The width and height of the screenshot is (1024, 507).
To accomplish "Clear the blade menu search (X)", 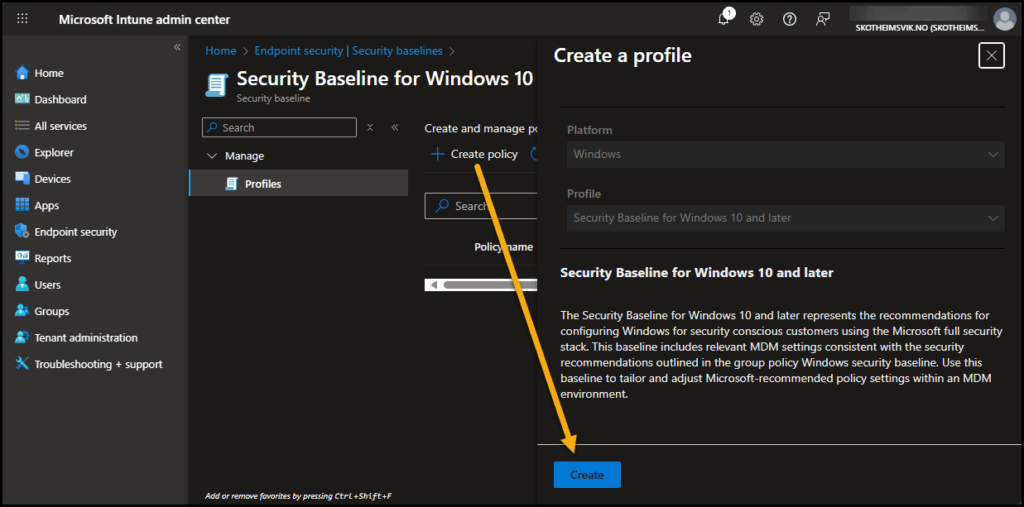I will [x=370, y=127].
